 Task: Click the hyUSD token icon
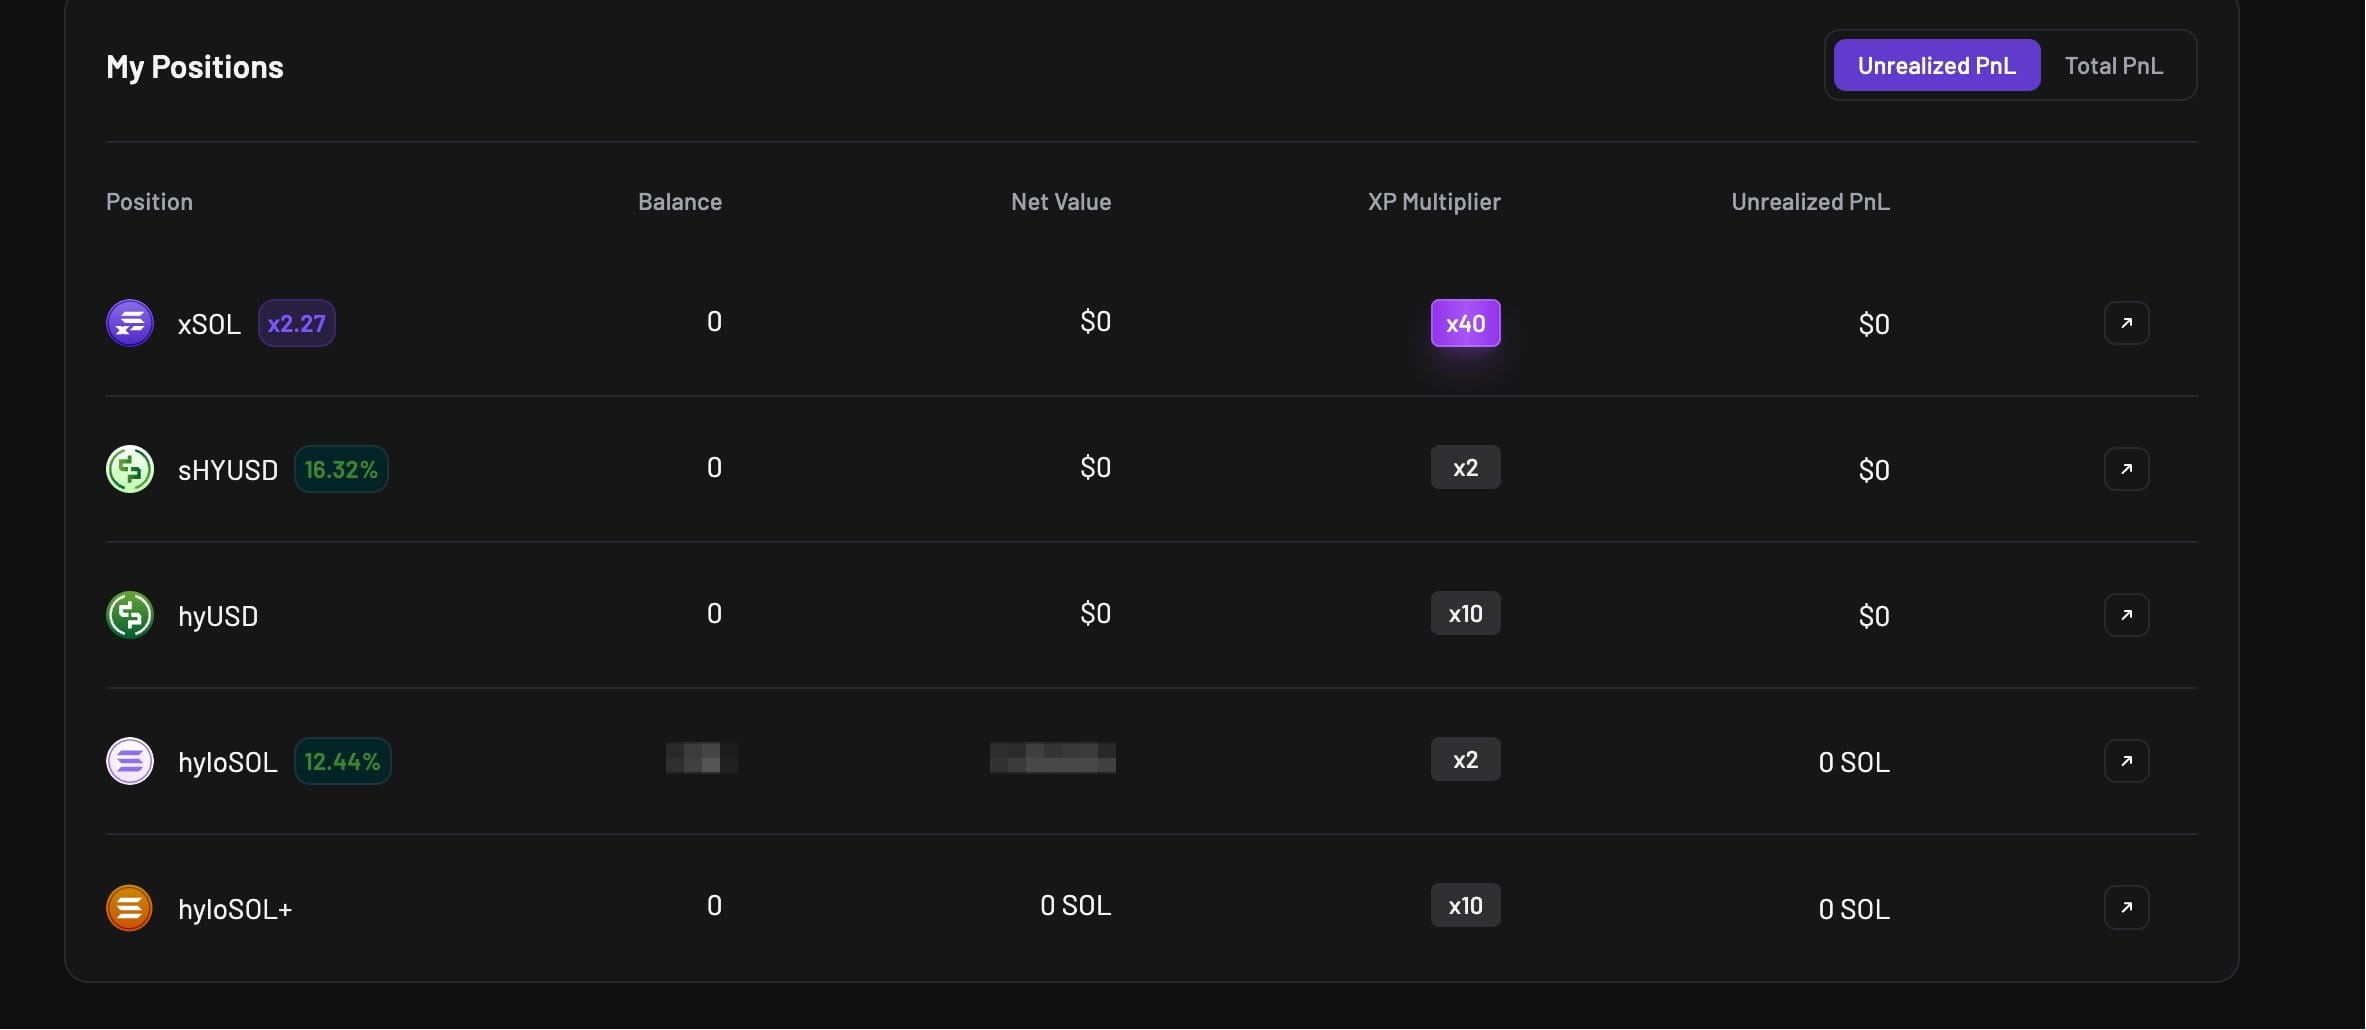pyautogui.click(x=130, y=615)
